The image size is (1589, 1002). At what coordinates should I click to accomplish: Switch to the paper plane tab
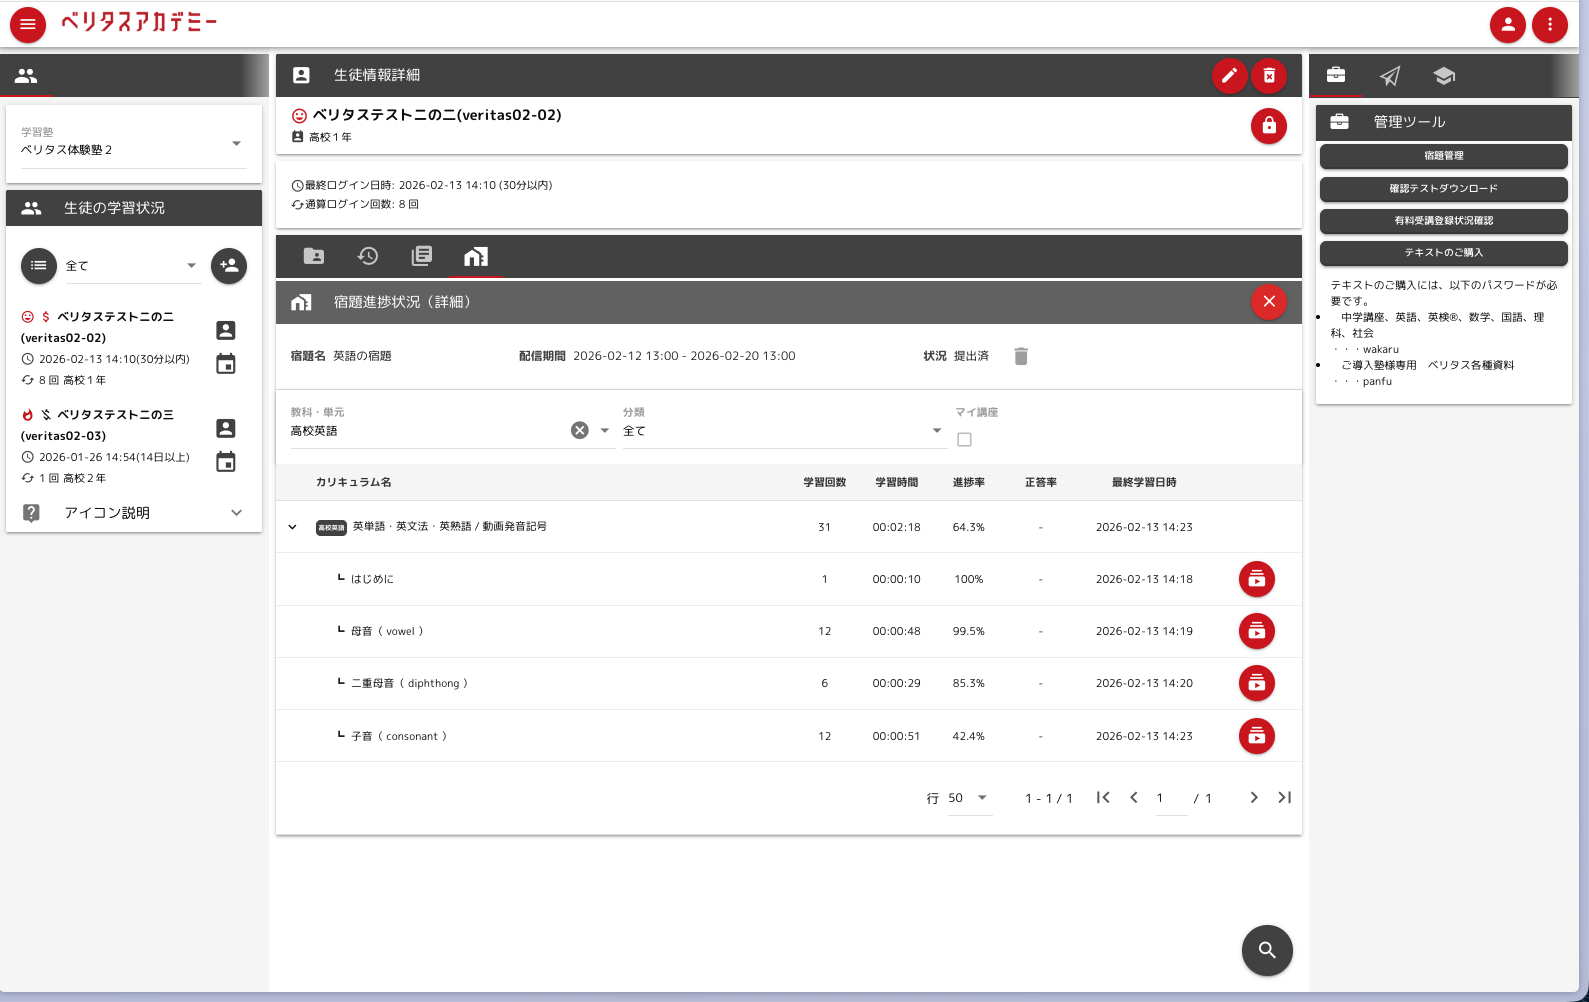(x=1390, y=76)
